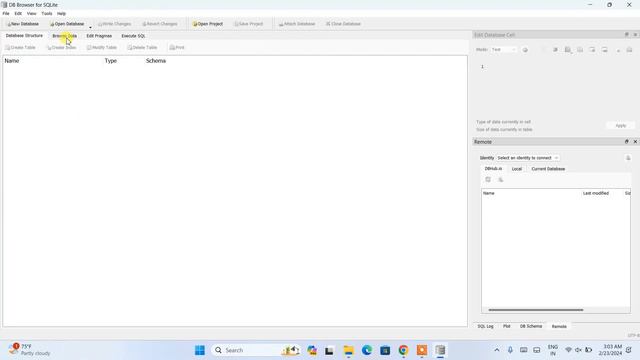Open the Tools menu

point(47,13)
